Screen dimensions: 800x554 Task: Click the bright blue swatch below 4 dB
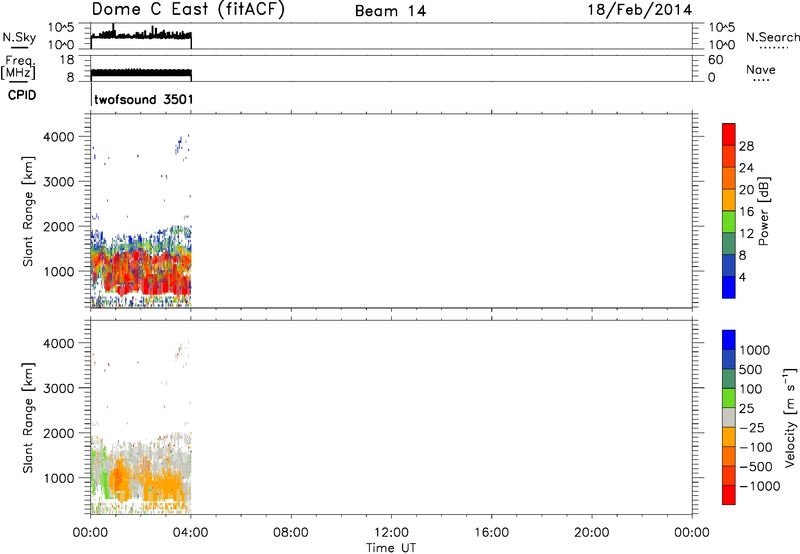[729, 287]
